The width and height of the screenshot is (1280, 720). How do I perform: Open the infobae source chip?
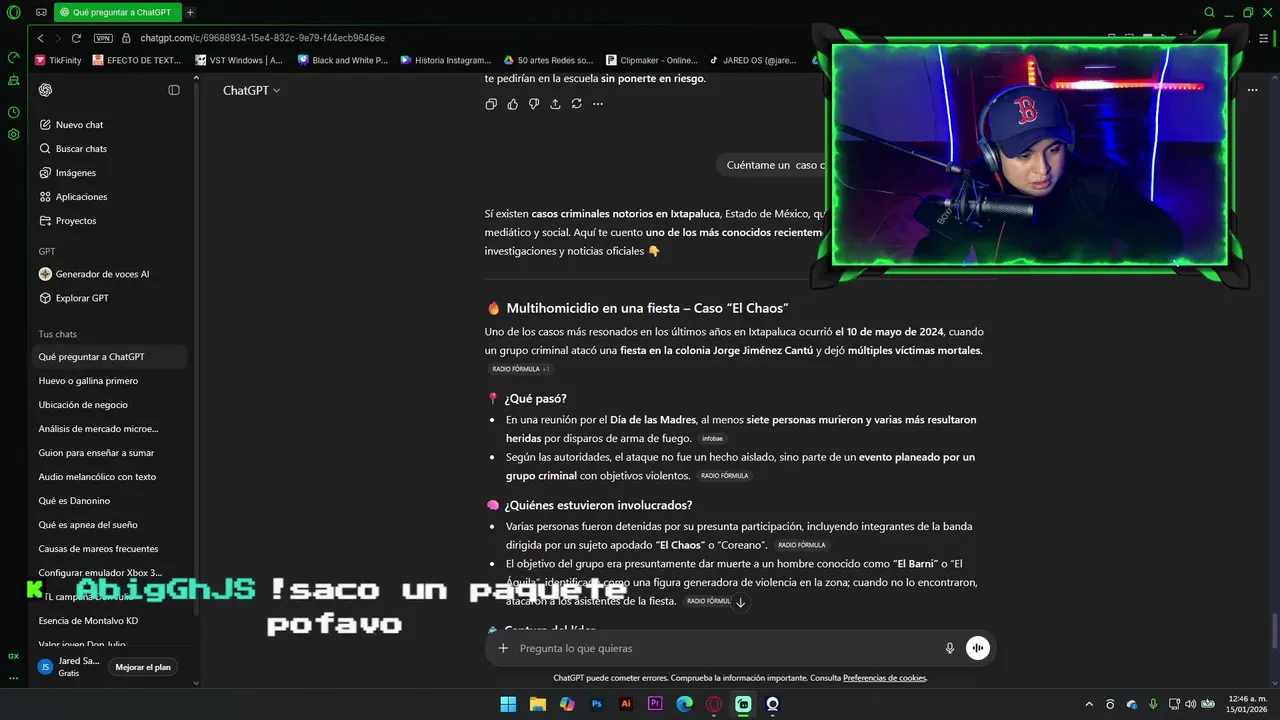[712, 438]
